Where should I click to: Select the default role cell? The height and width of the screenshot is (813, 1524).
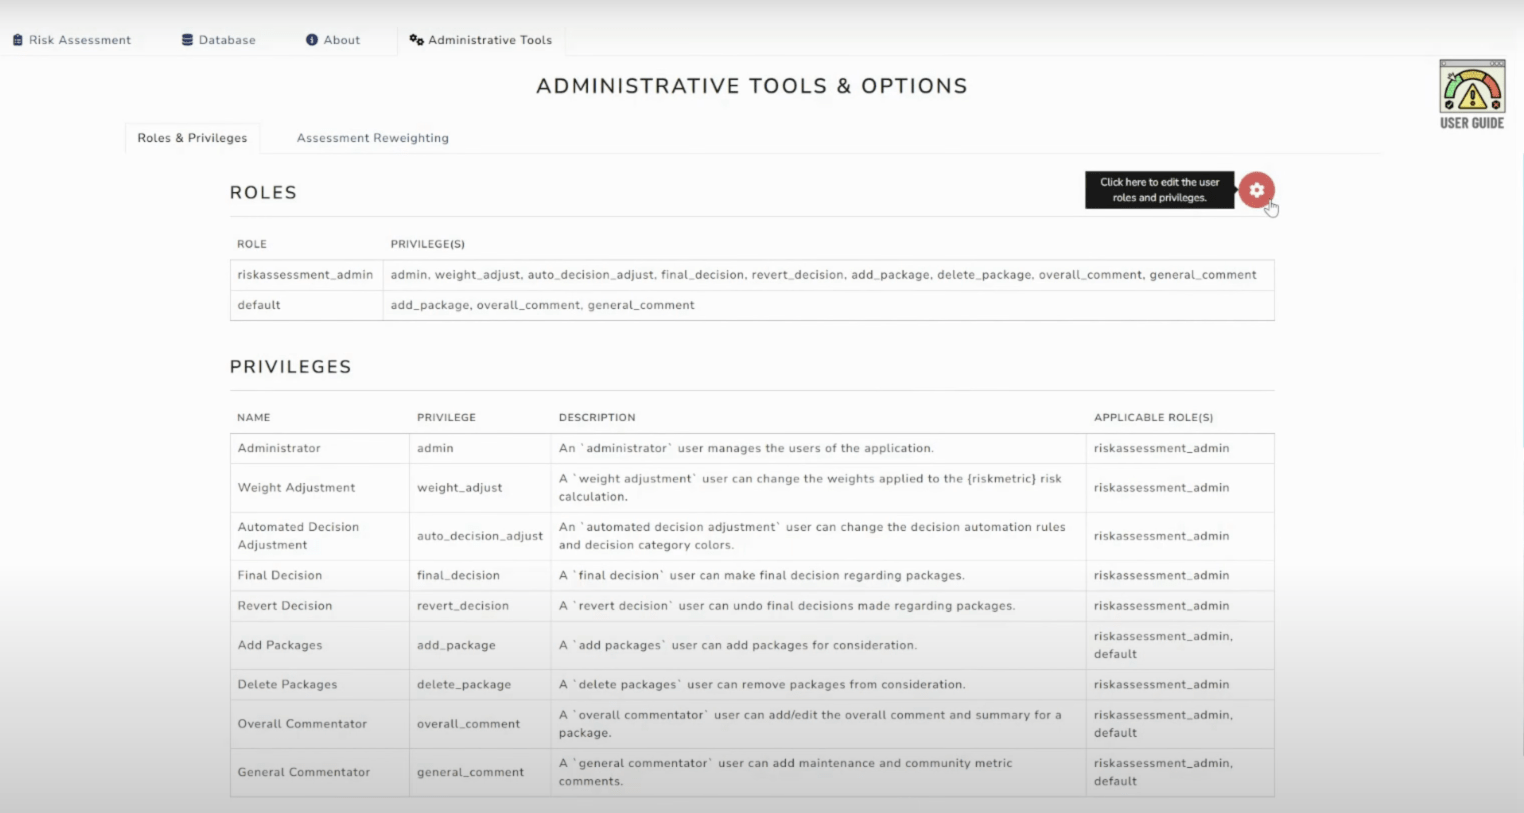pos(259,305)
